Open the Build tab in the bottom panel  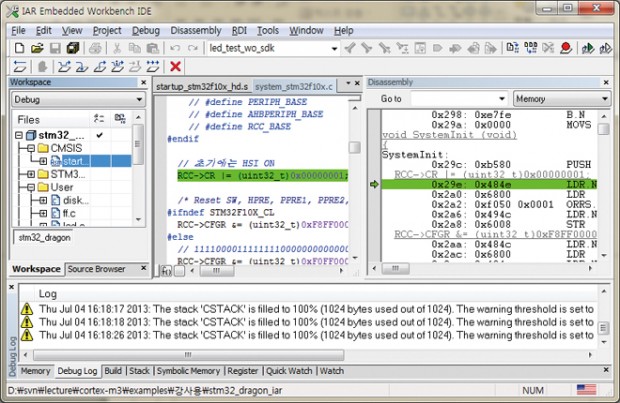(113, 371)
